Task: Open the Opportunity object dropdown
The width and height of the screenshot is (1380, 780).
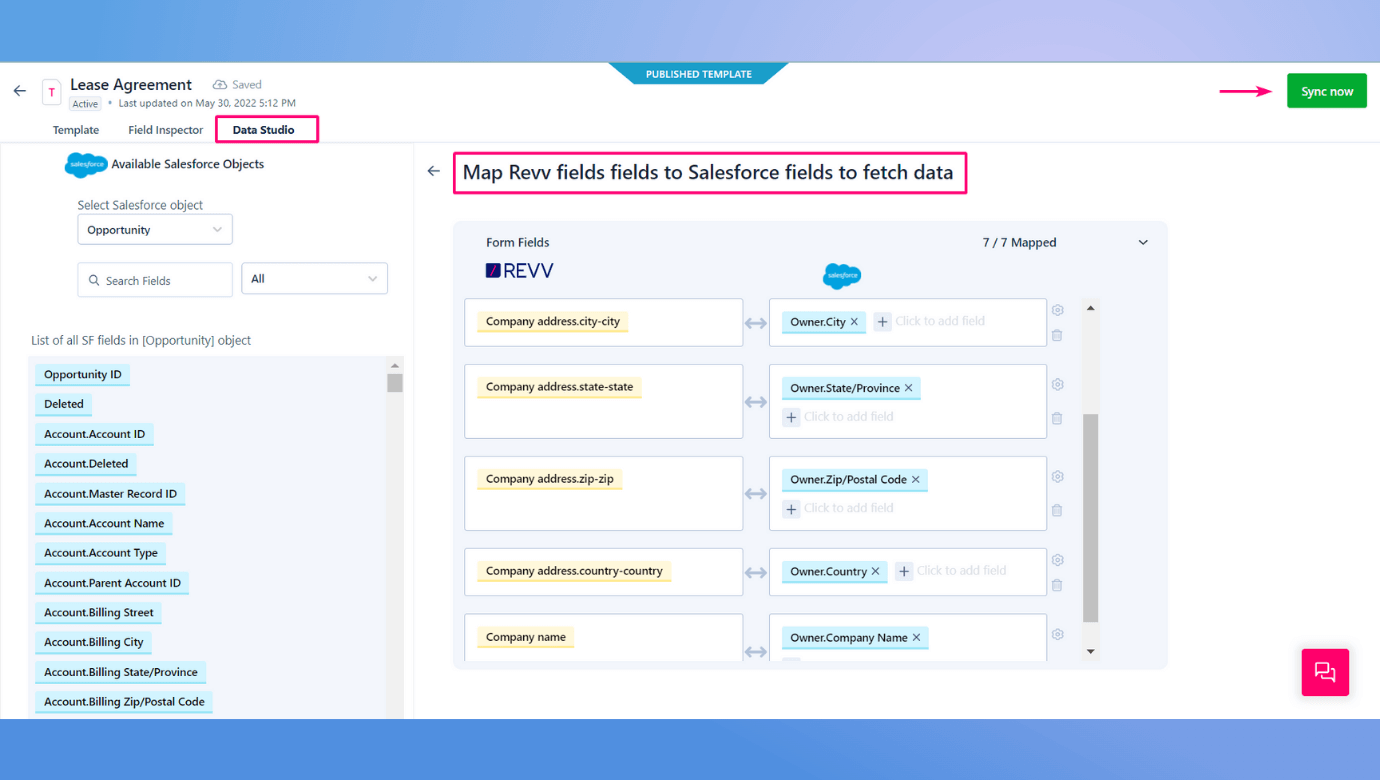Action: click(155, 230)
